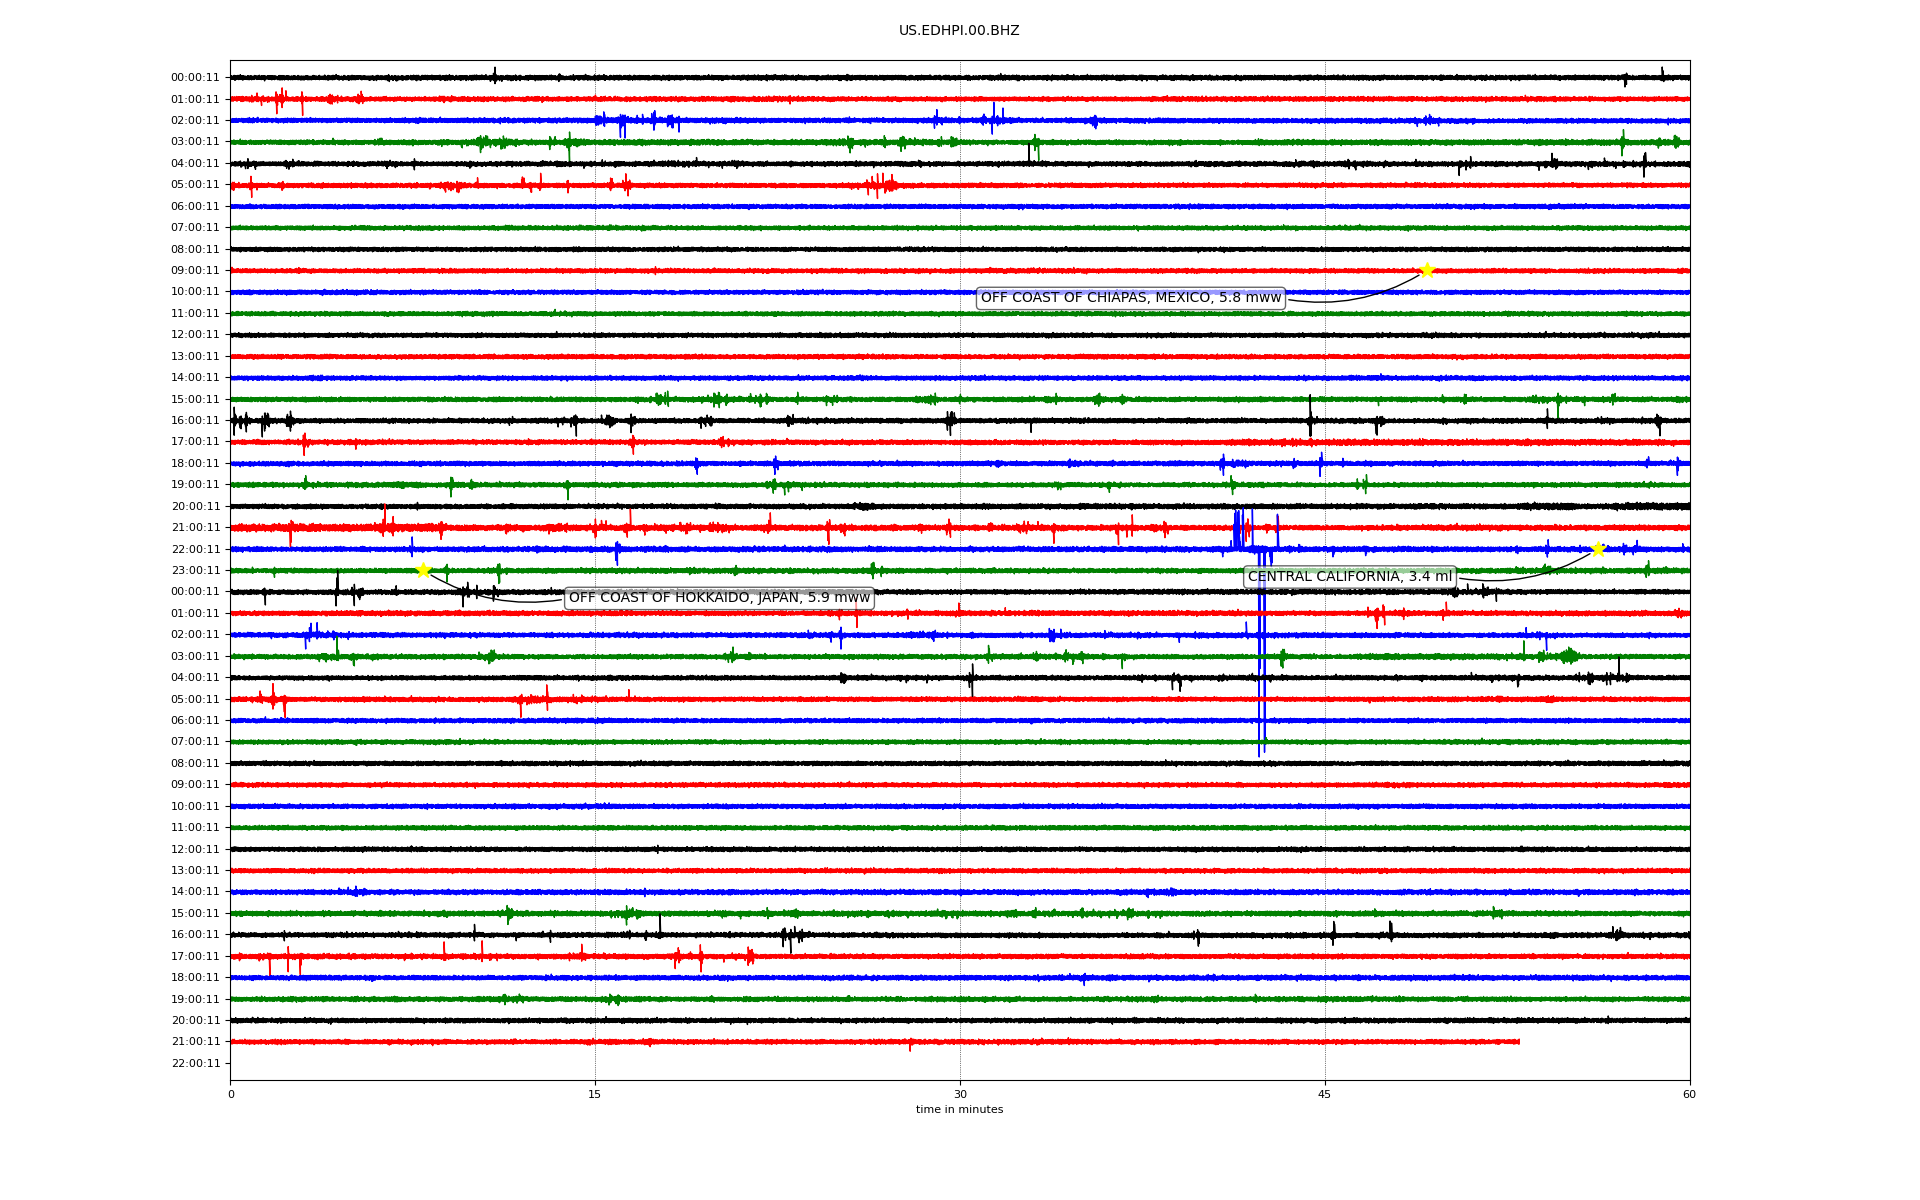
Task: Click the 23:00:11 row label
Action: (195, 571)
